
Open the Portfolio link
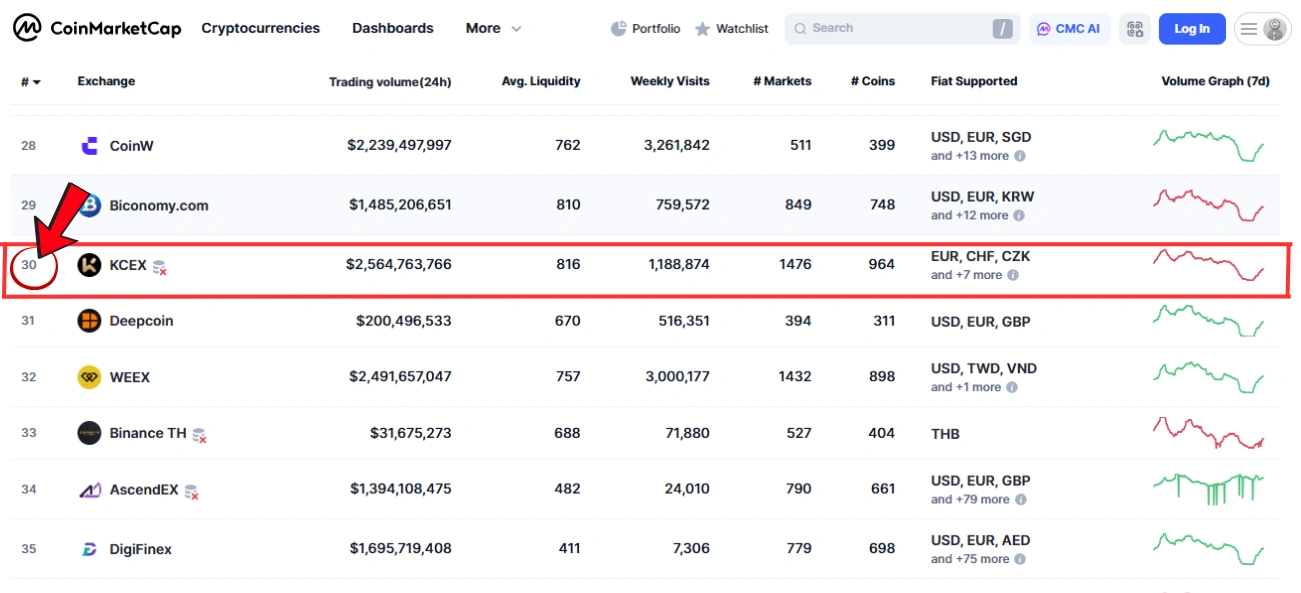[x=645, y=28]
